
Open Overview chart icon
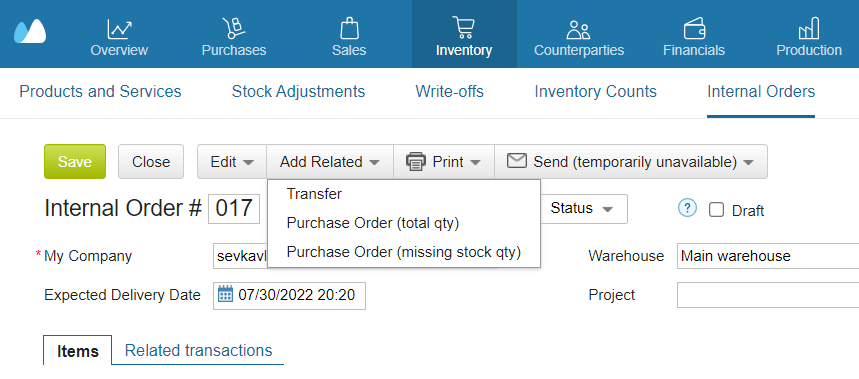pos(119,28)
